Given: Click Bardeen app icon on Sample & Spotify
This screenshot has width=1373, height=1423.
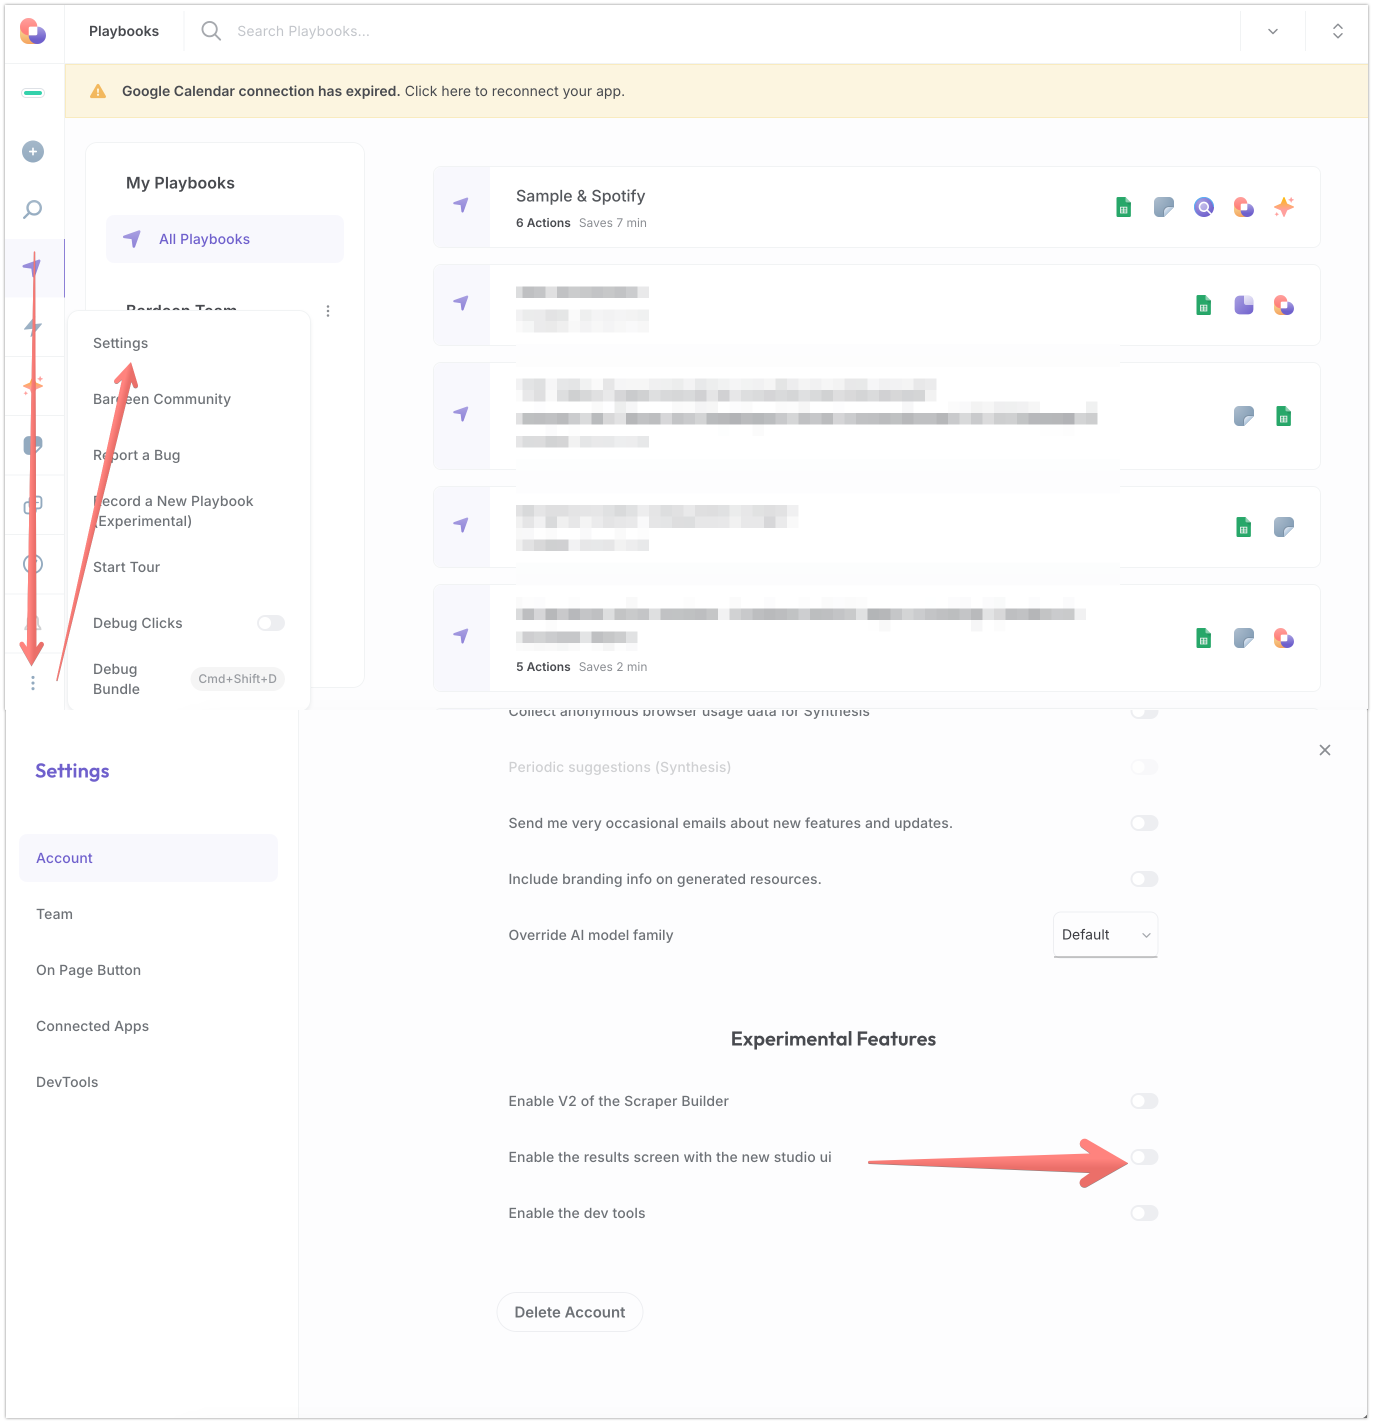Looking at the screenshot, I should click(x=1244, y=207).
